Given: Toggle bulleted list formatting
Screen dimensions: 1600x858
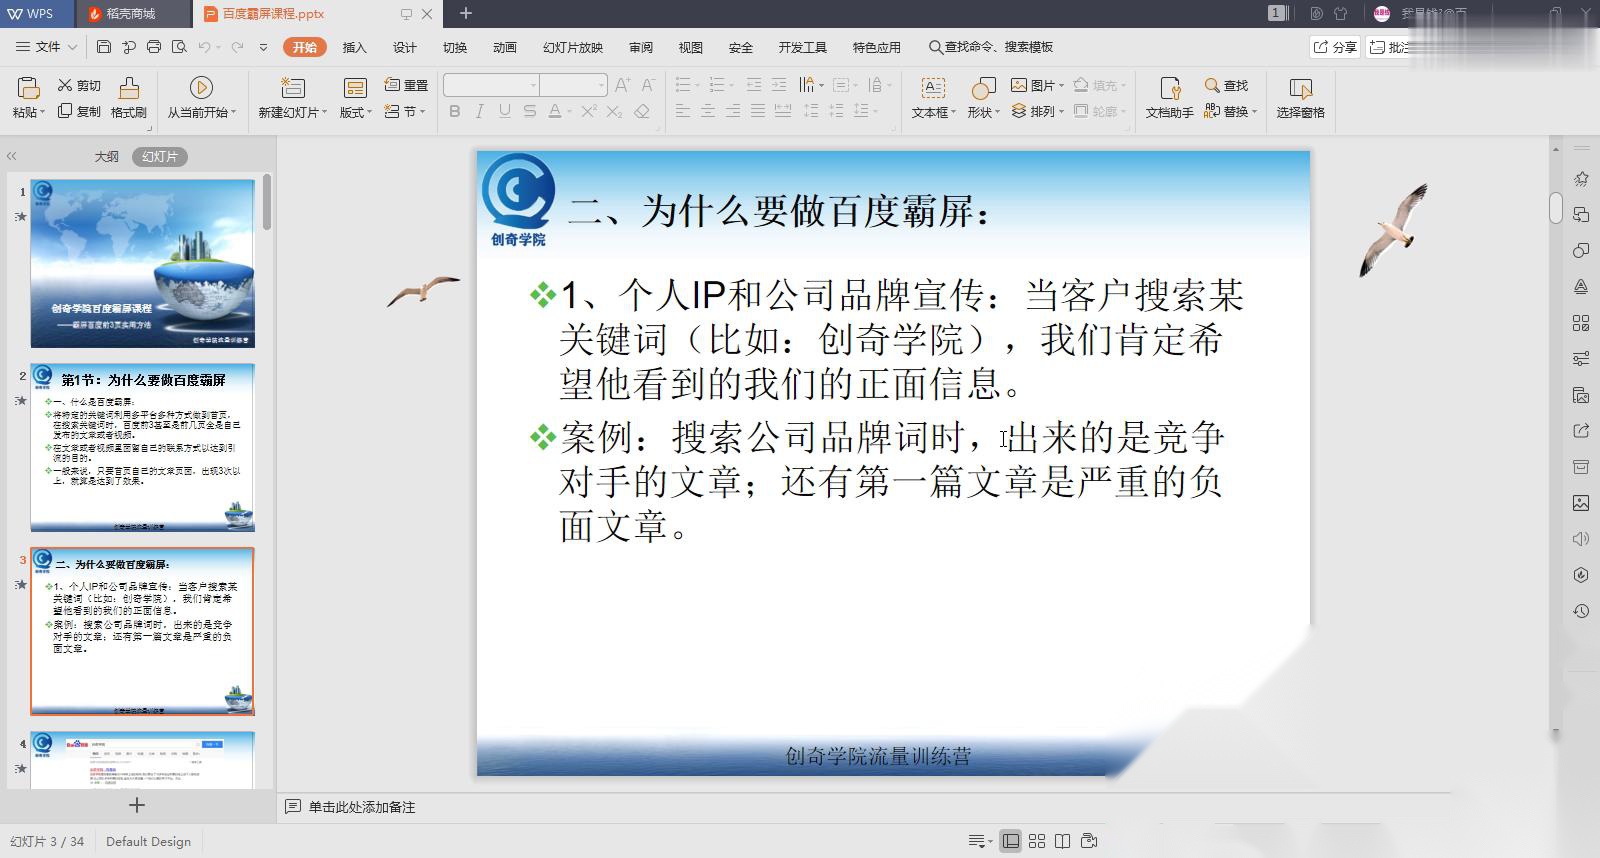Looking at the screenshot, I should pyautogui.click(x=682, y=85).
